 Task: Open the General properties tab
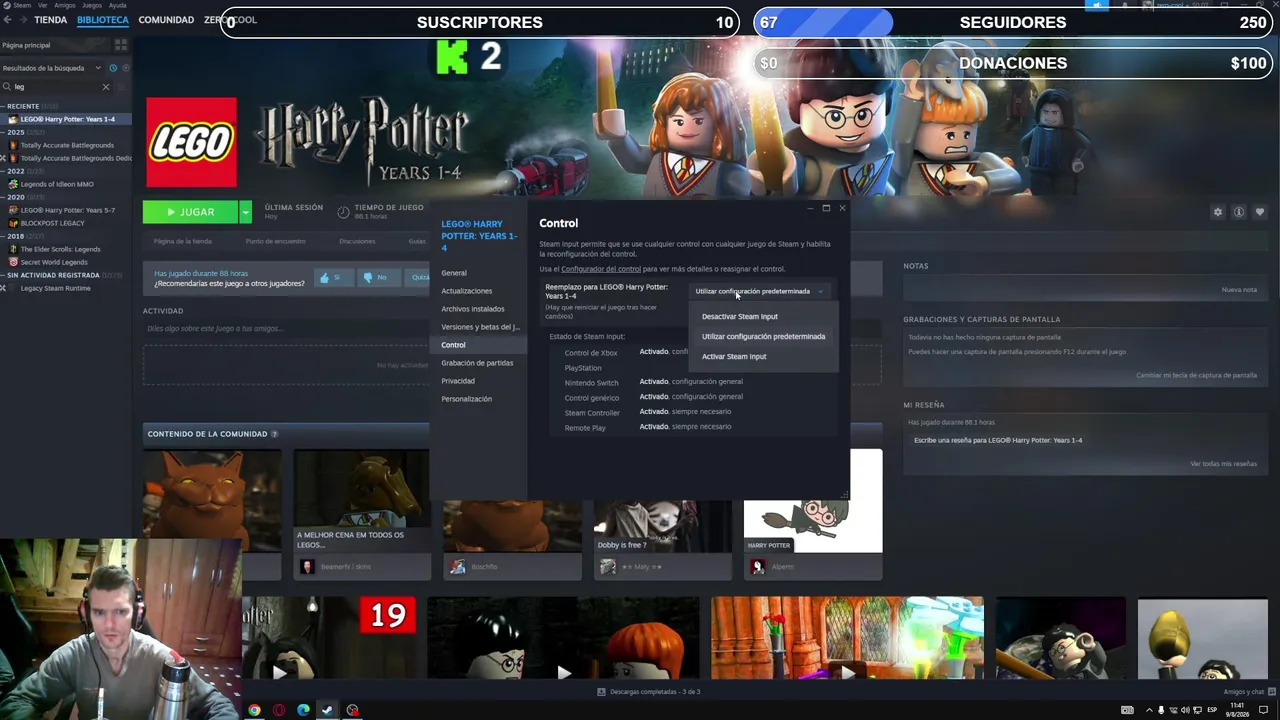tap(454, 273)
